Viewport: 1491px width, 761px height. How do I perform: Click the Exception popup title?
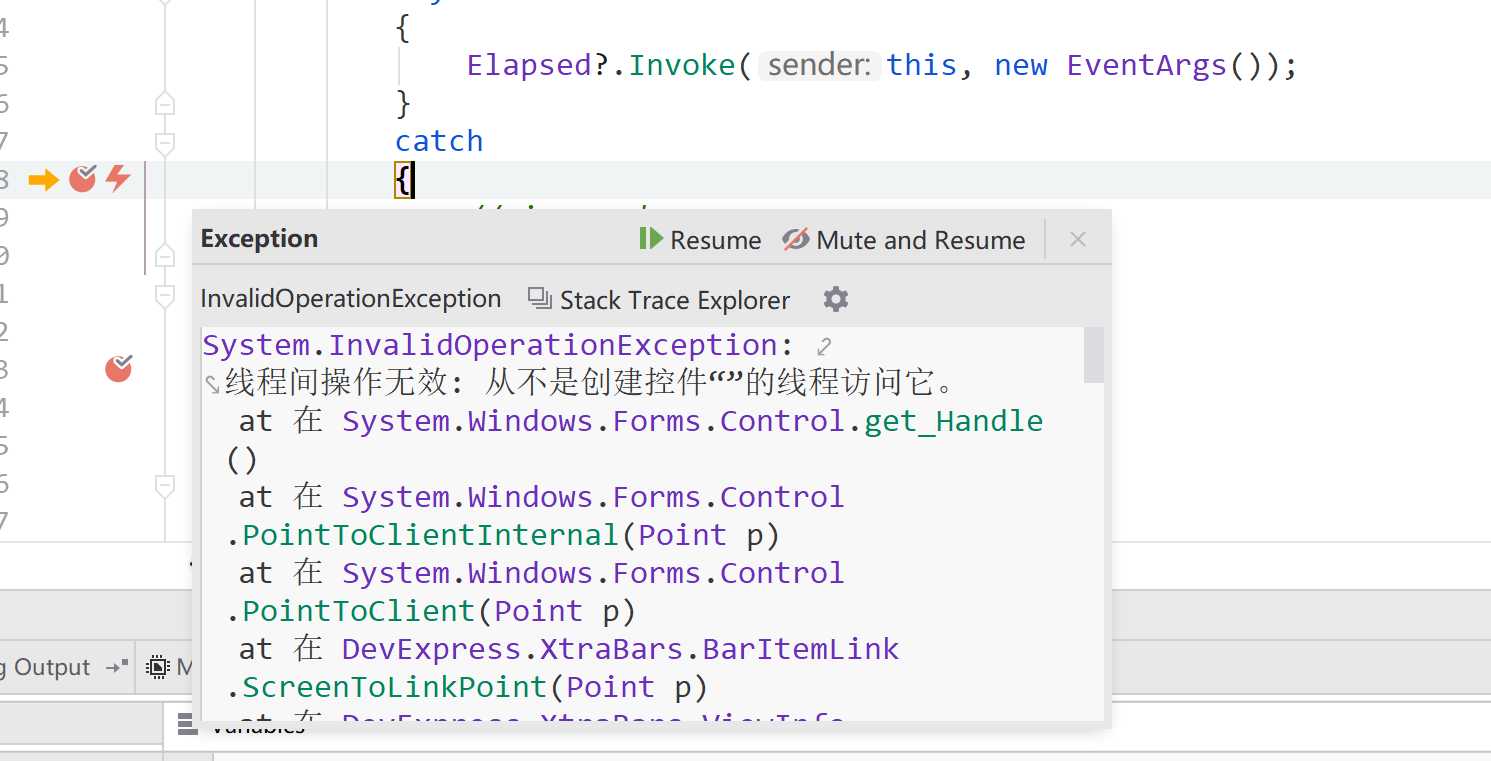(259, 239)
